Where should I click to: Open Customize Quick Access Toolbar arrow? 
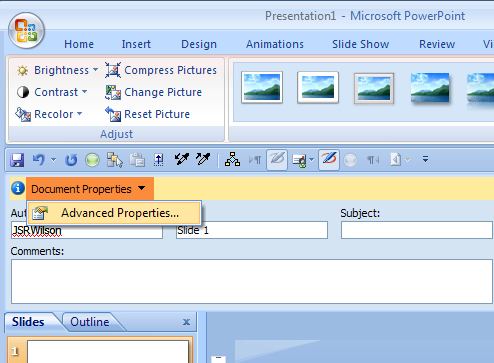click(425, 159)
